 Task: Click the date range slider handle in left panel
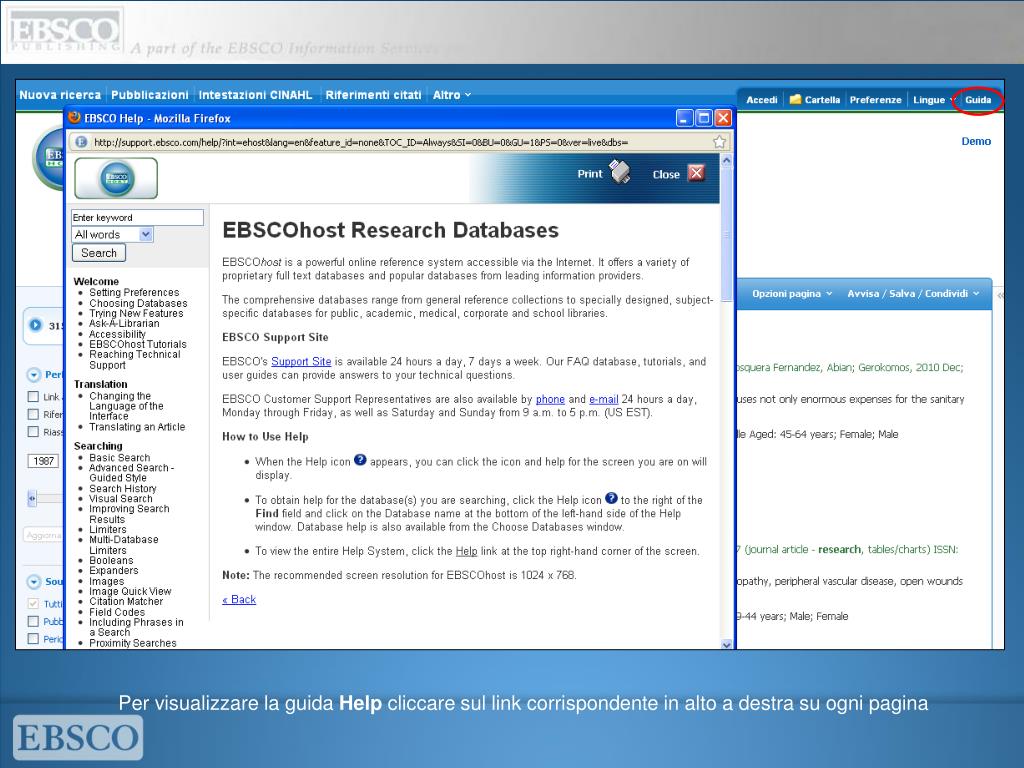[32, 498]
